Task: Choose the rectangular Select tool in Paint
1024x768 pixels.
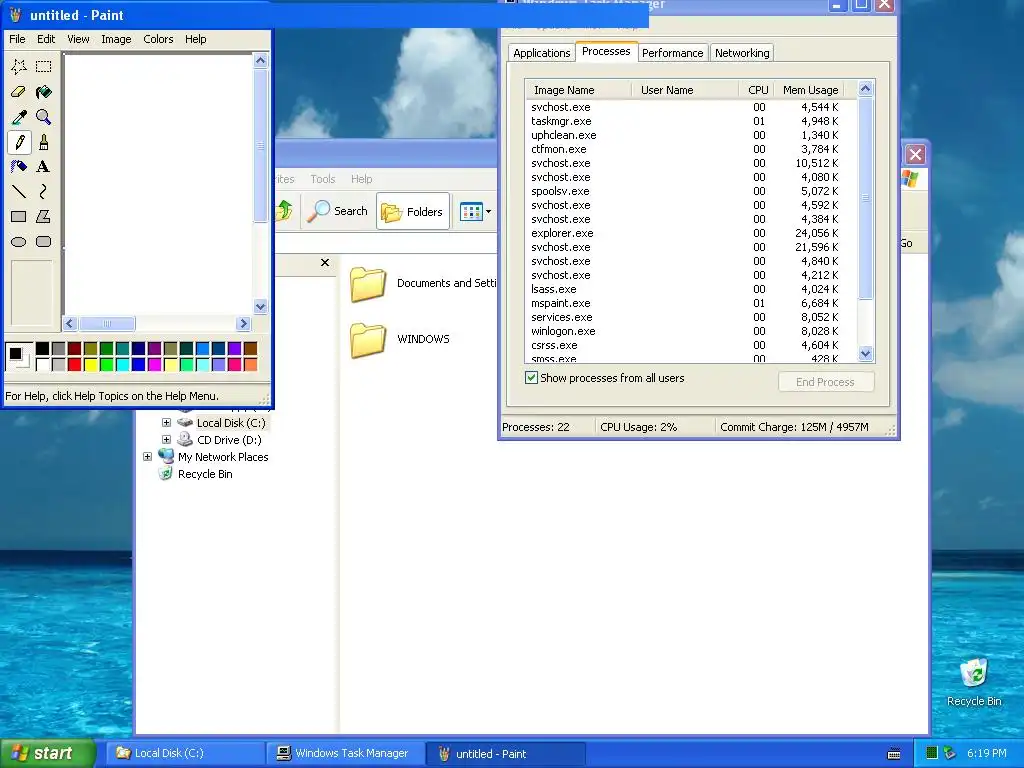Action: [44, 67]
